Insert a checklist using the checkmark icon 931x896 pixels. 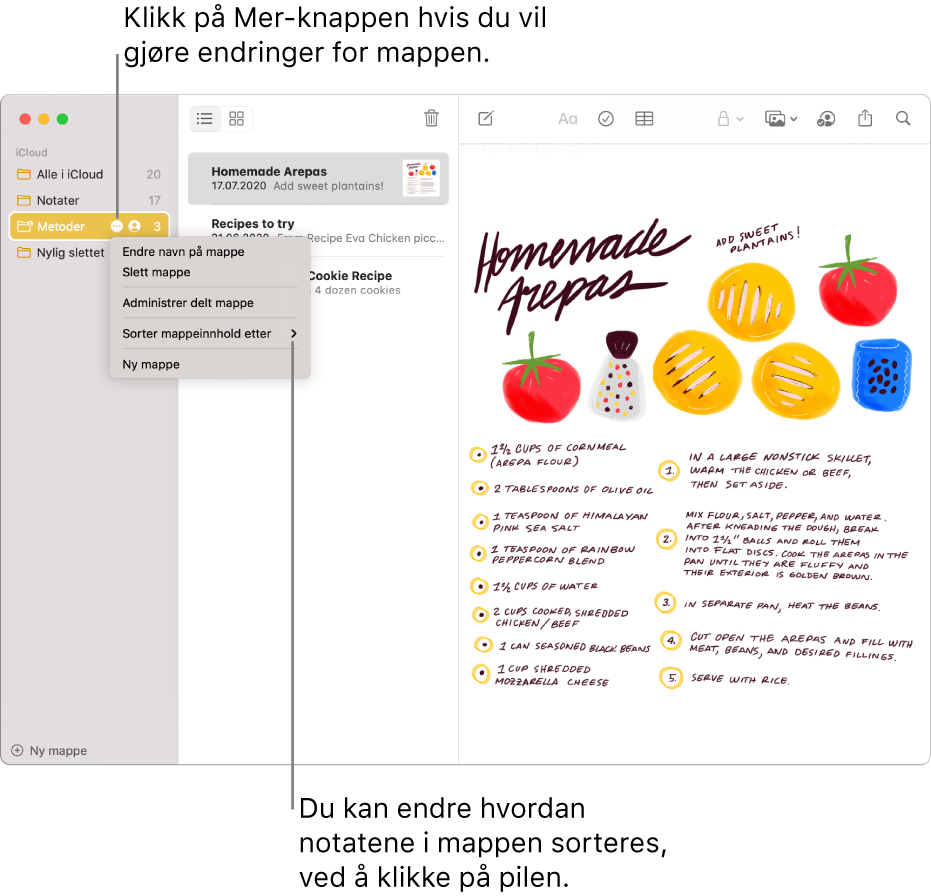click(606, 118)
